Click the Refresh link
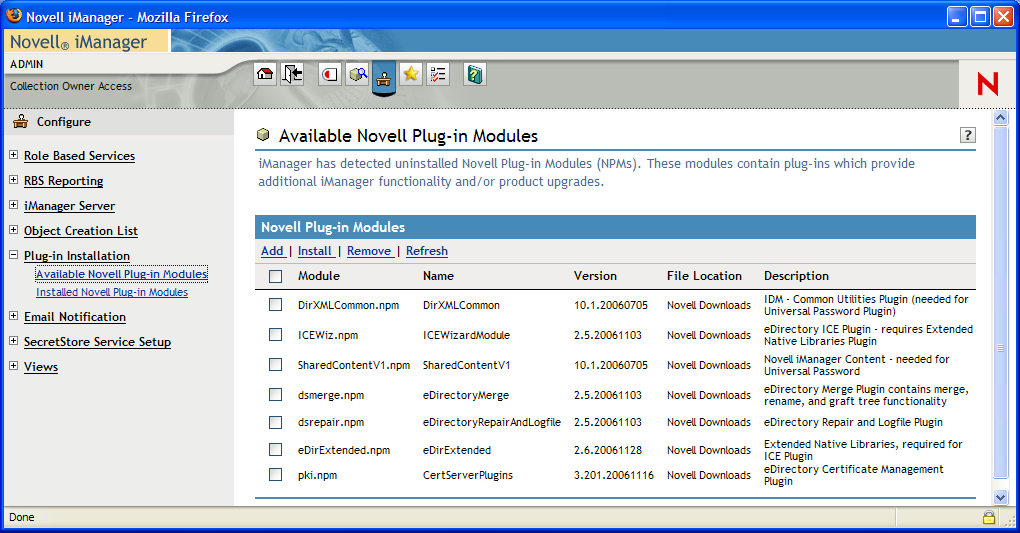 point(427,251)
